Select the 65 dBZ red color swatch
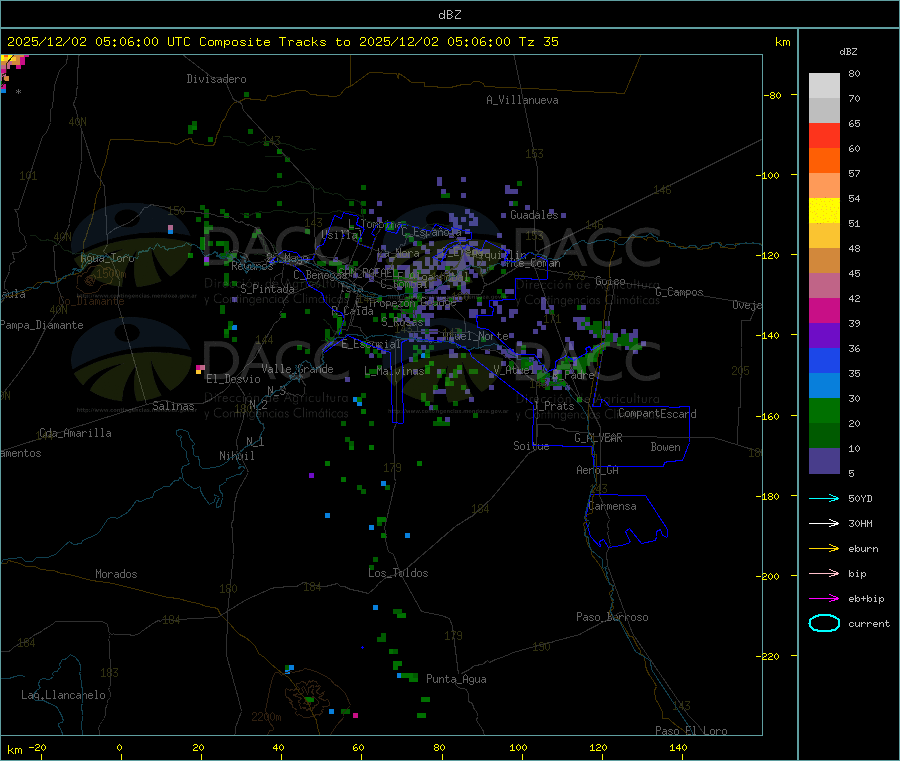The height and width of the screenshot is (761, 900). point(824,135)
